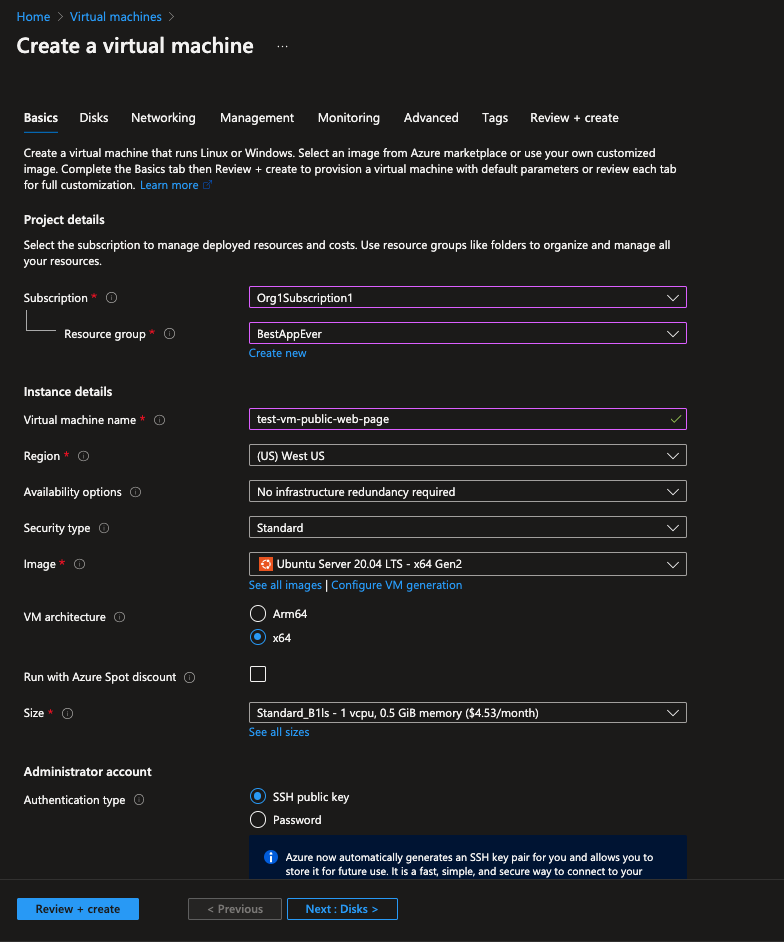Open the Networking tab
The width and height of the screenshot is (784, 942).
(x=163, y=118)
